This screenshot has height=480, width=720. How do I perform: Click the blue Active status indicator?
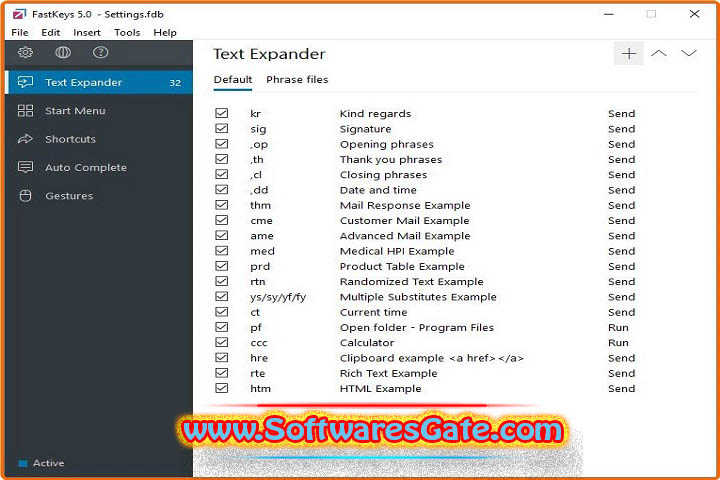click(x=22, y=463)
